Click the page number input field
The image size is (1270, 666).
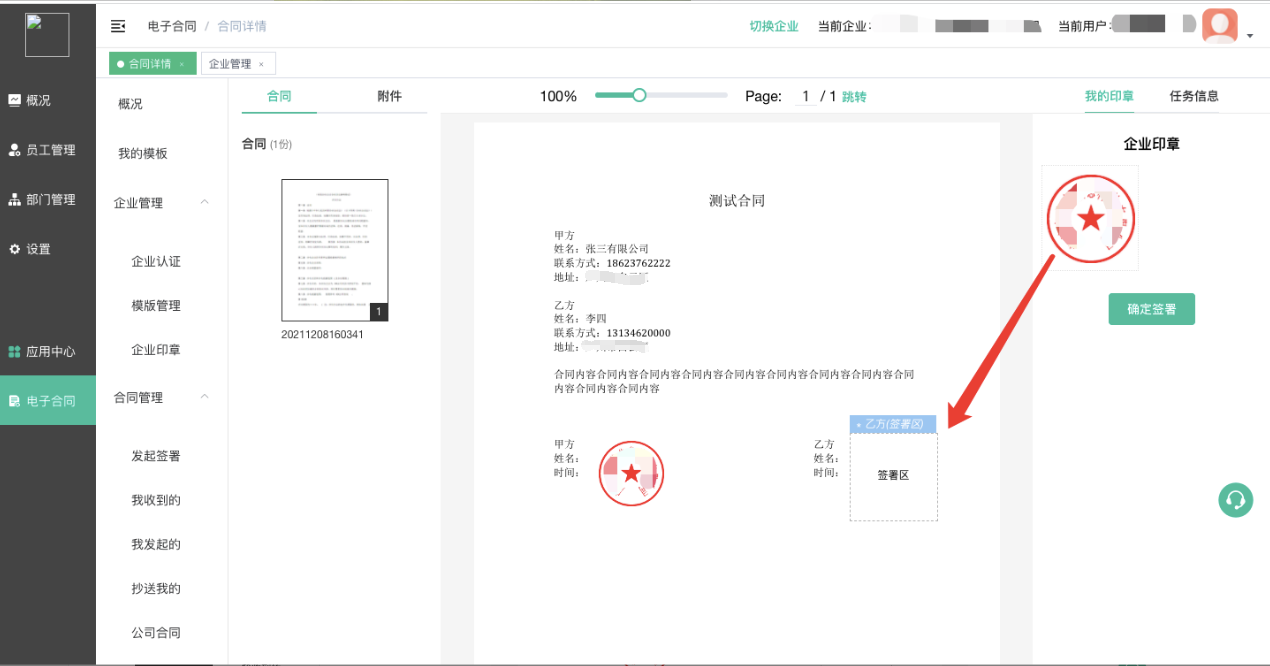pos(804,97)
